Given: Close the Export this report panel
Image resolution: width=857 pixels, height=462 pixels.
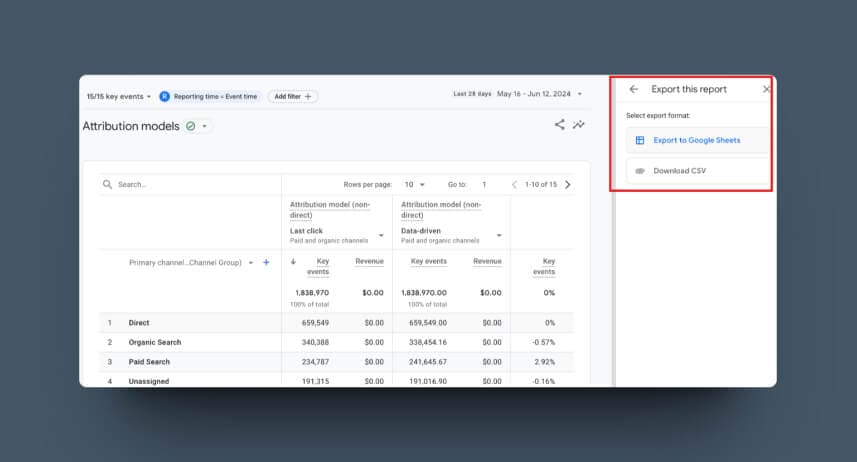Looking at the screenshot, I should point(766,89).
